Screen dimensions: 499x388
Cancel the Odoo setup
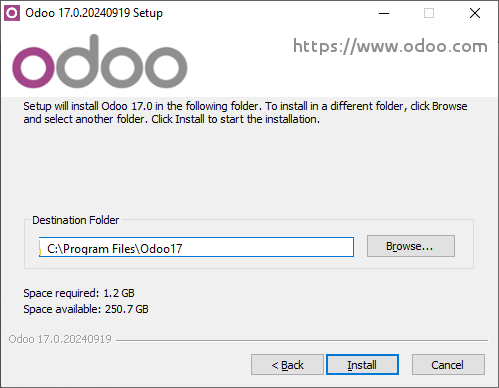(448, 365)
